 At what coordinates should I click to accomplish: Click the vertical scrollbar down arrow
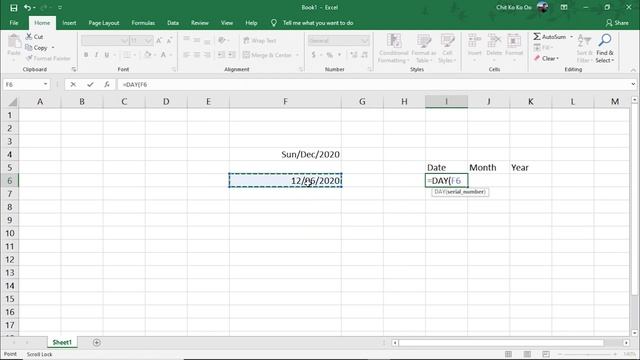pos(634,333)
